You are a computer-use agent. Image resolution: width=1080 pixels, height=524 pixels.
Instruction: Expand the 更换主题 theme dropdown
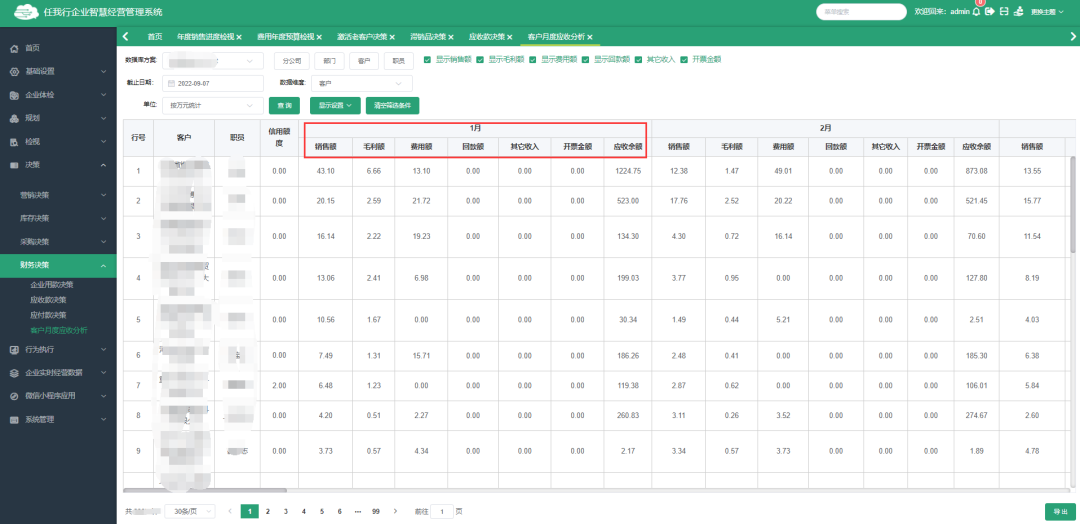(x=1049, y=12)
